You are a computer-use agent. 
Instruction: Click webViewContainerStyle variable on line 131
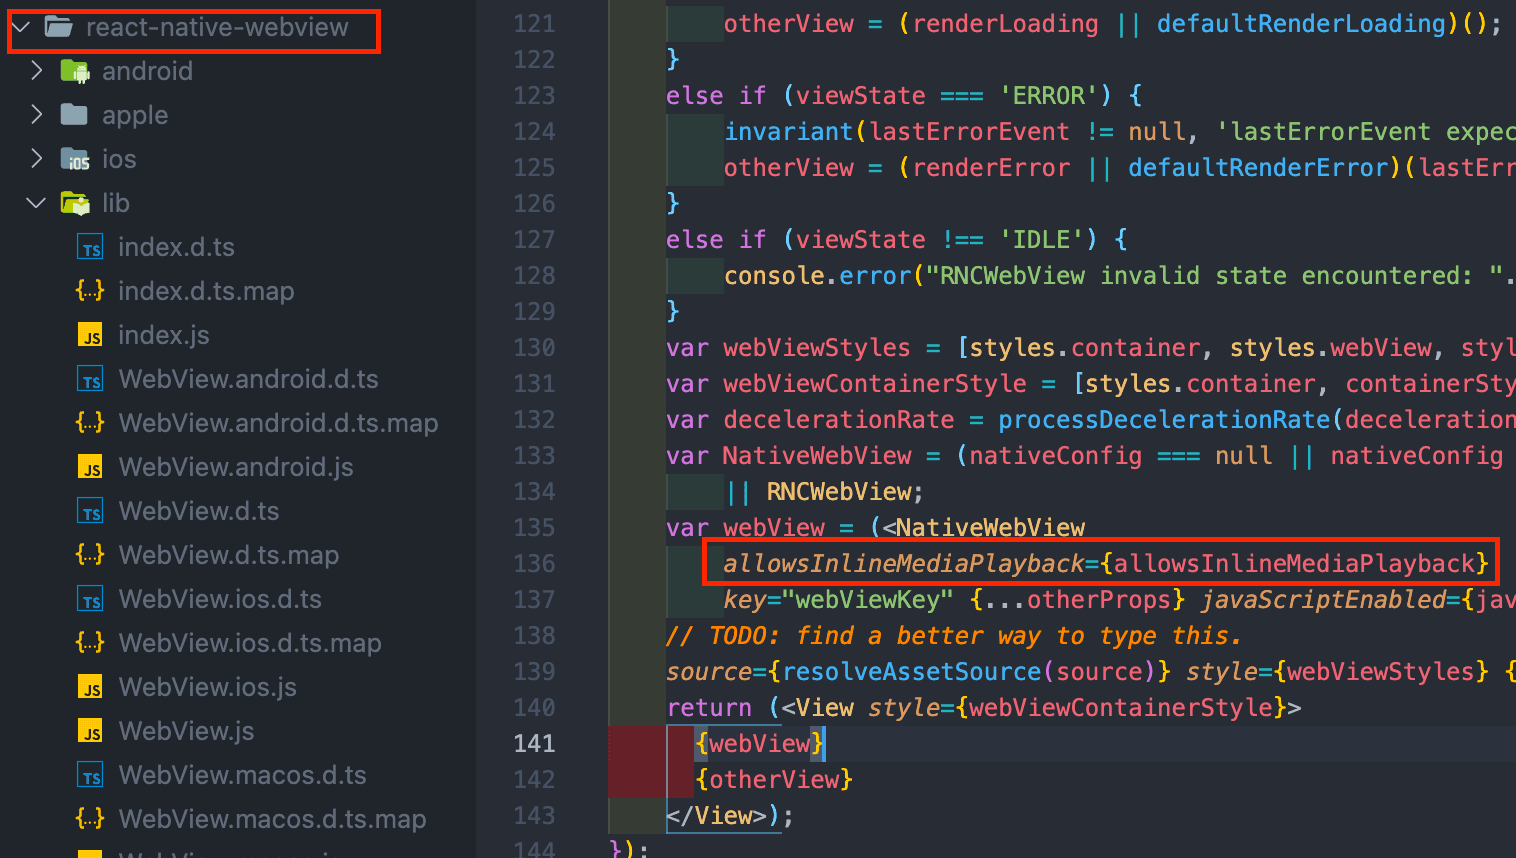coord(875,384)
